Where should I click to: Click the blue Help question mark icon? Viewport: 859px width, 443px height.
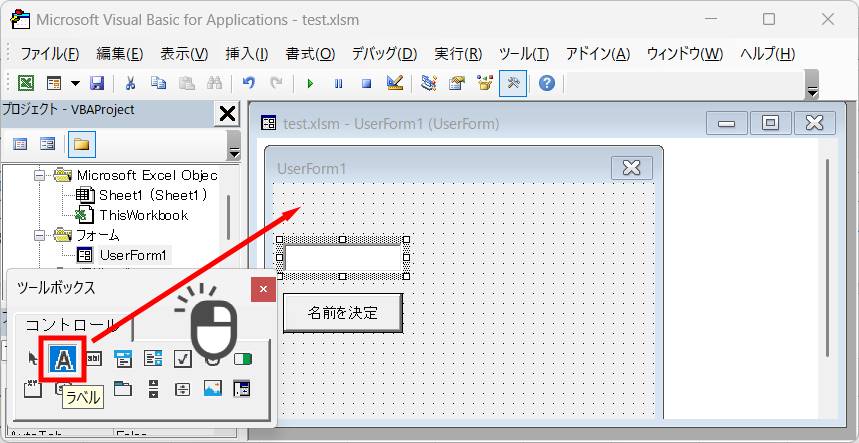[547, 83]
